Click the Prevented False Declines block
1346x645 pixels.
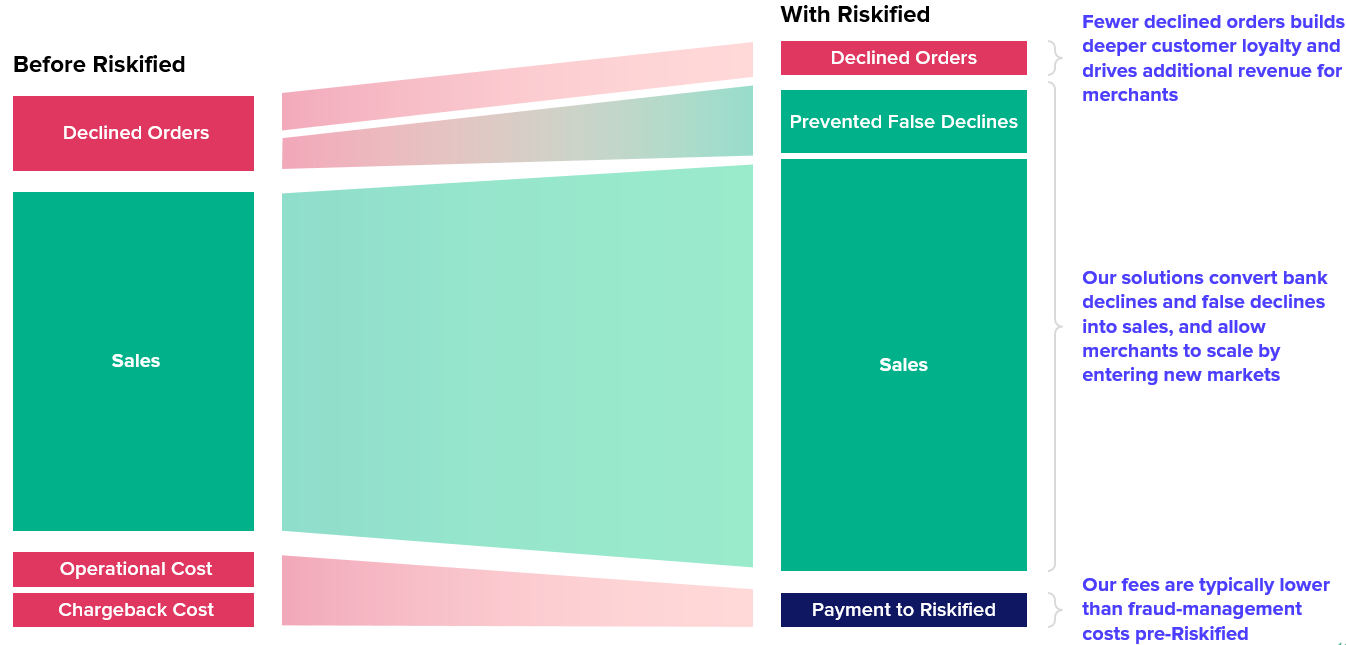point(903,122)
